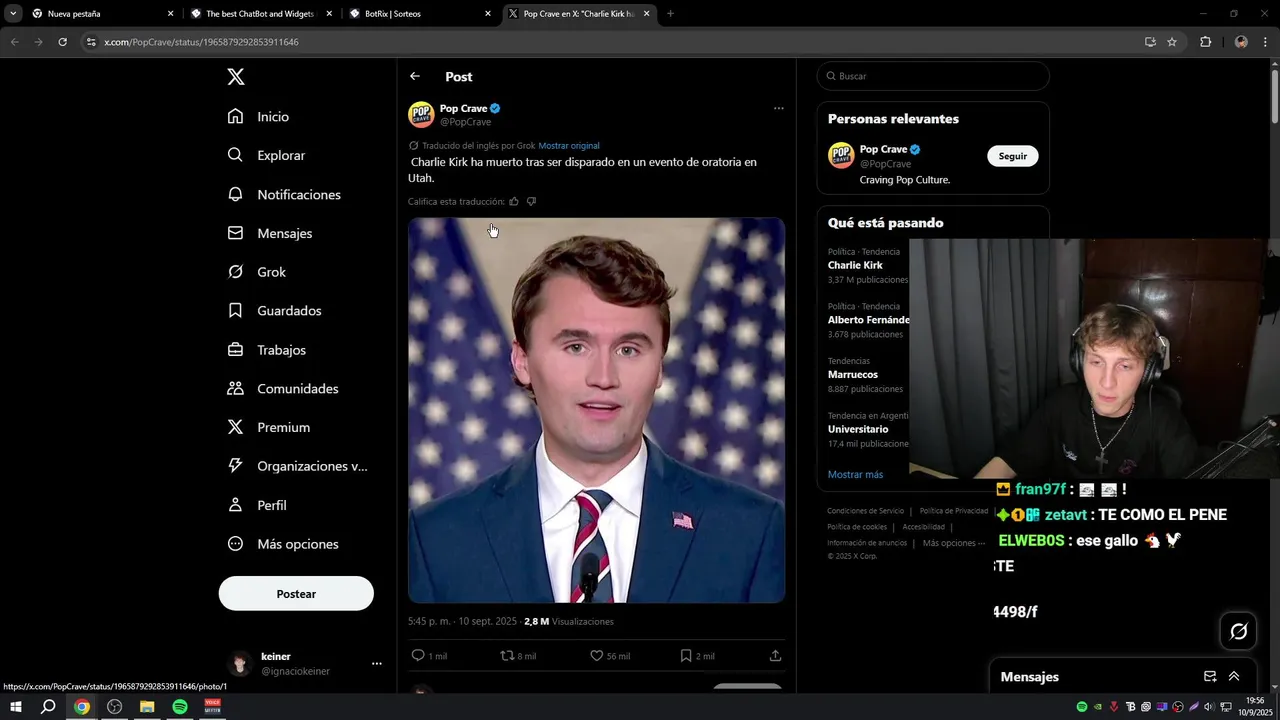Open the post's three-dot more menu

point(778,108)
